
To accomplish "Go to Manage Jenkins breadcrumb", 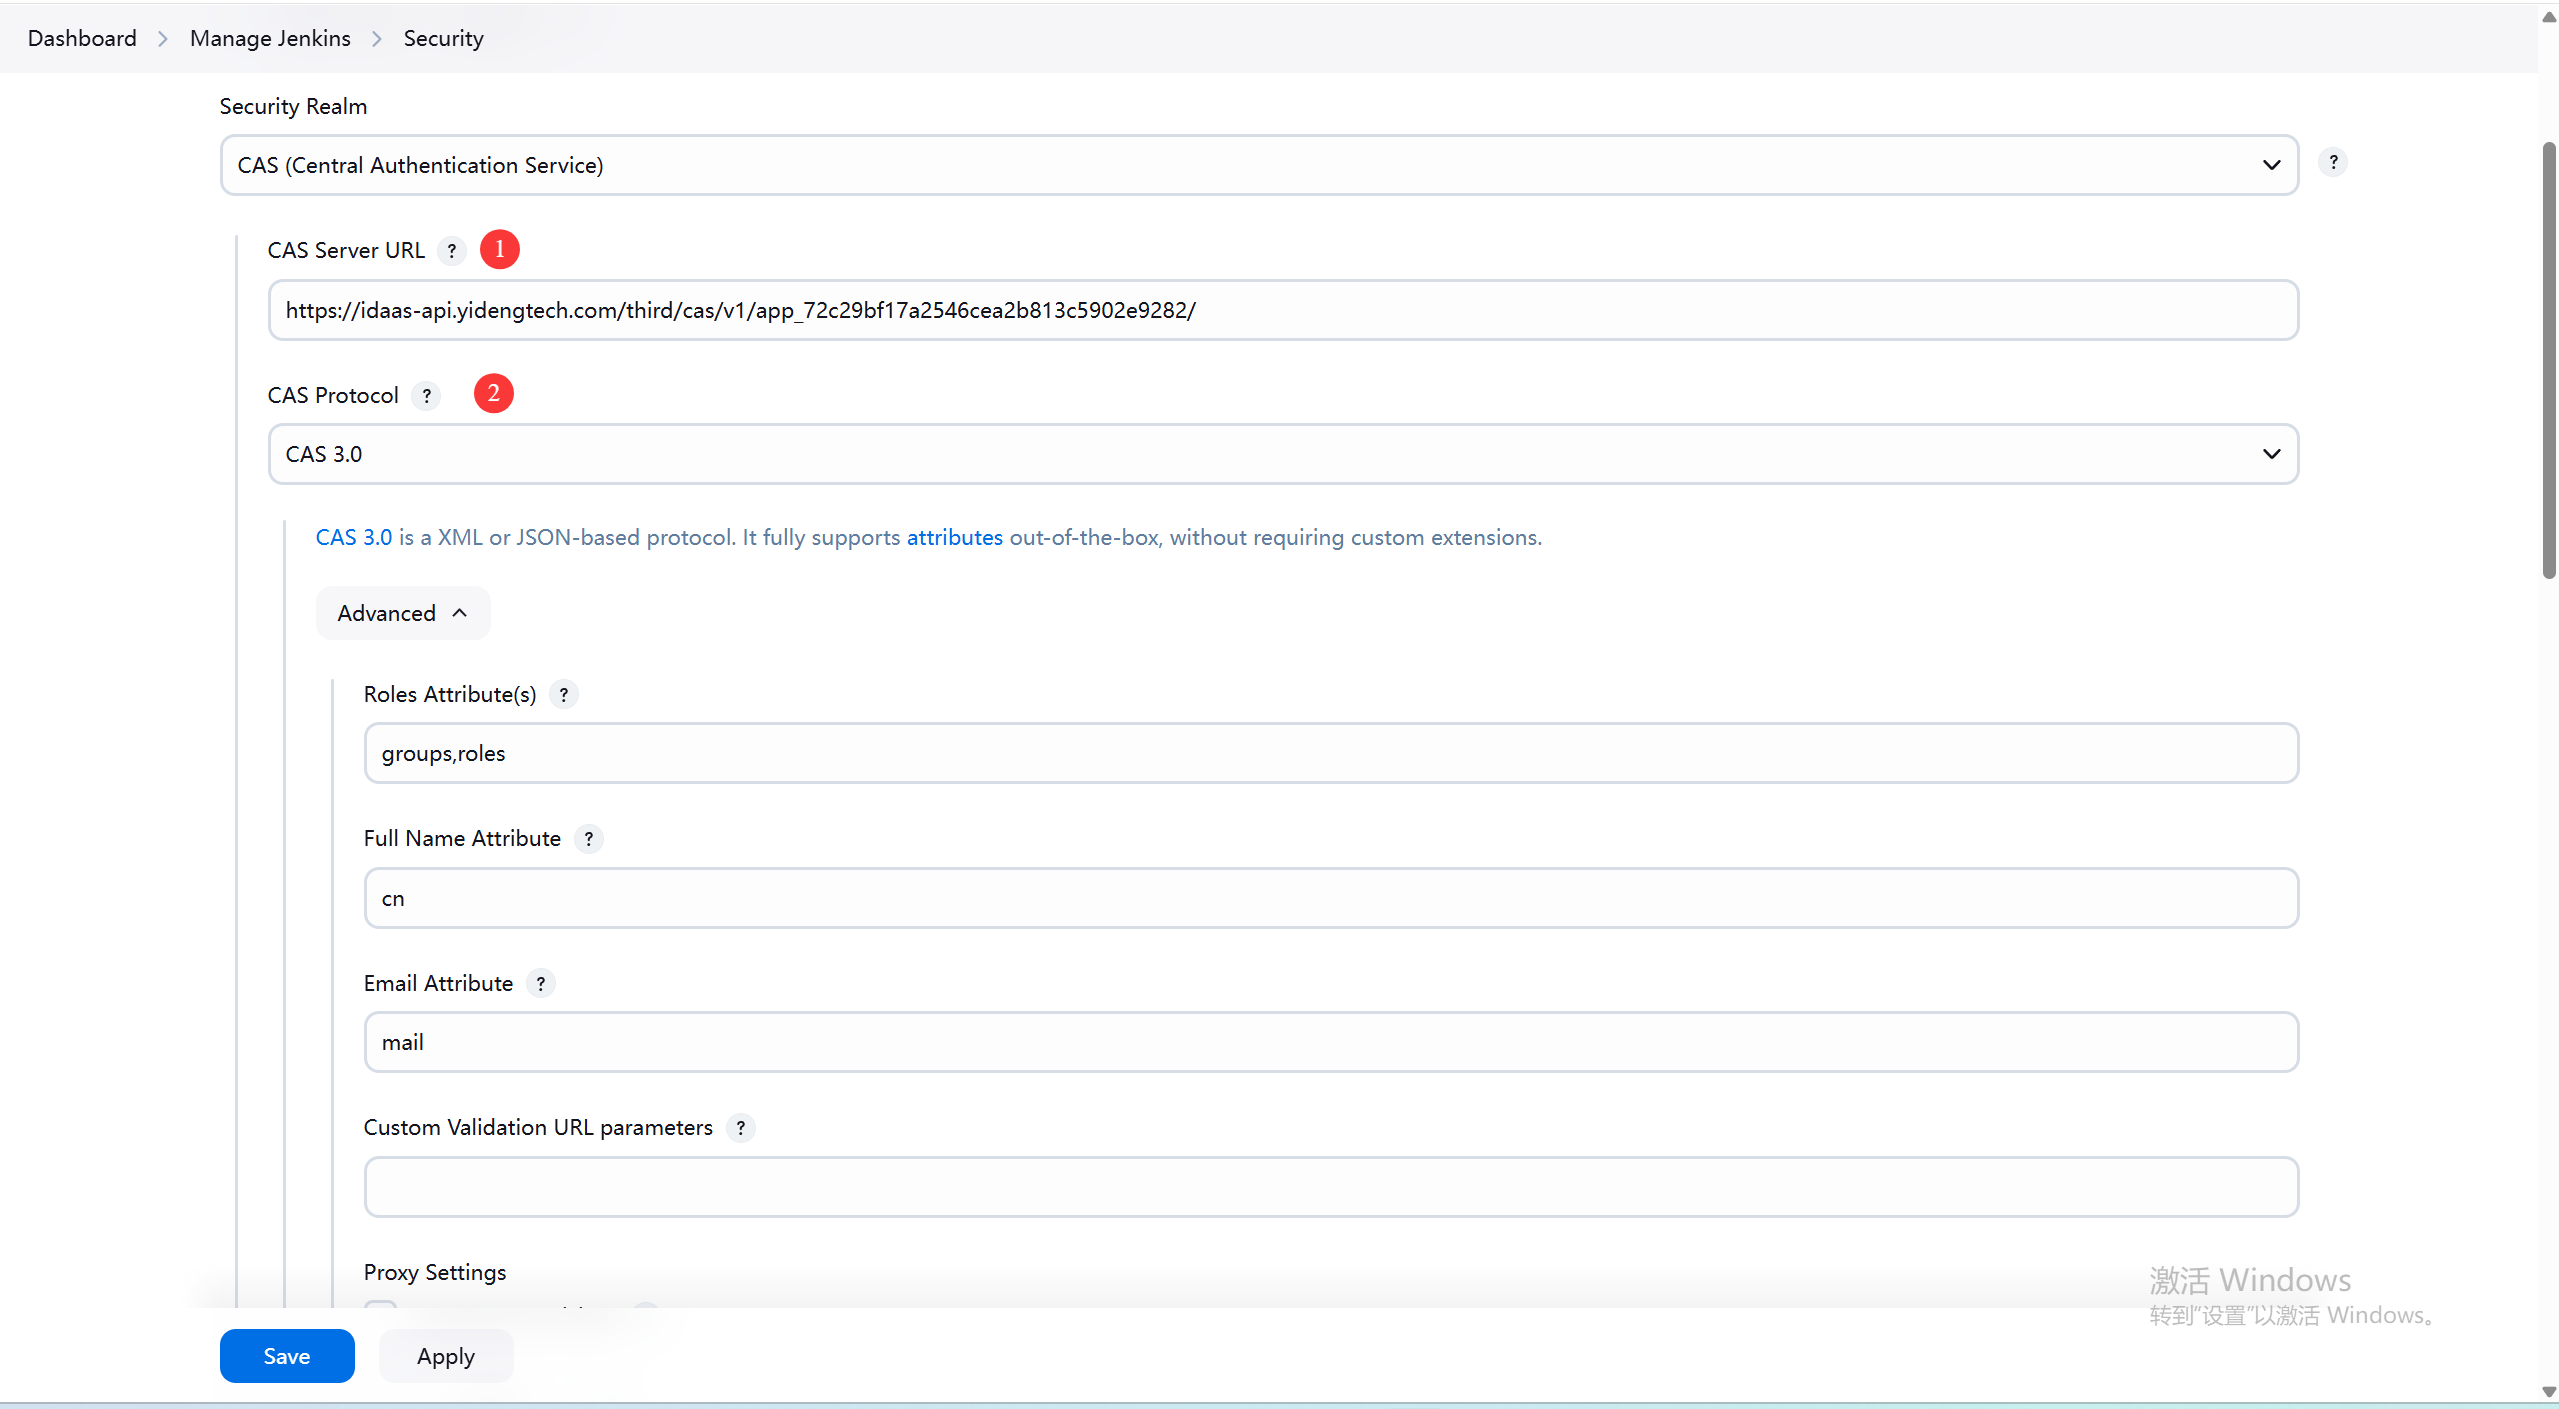I will point(270,39).
